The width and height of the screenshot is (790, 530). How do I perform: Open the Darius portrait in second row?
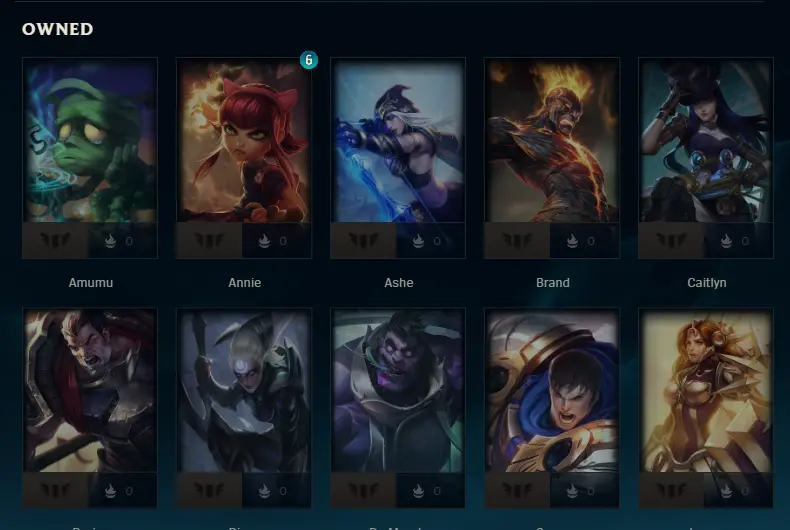pos(90,390)
